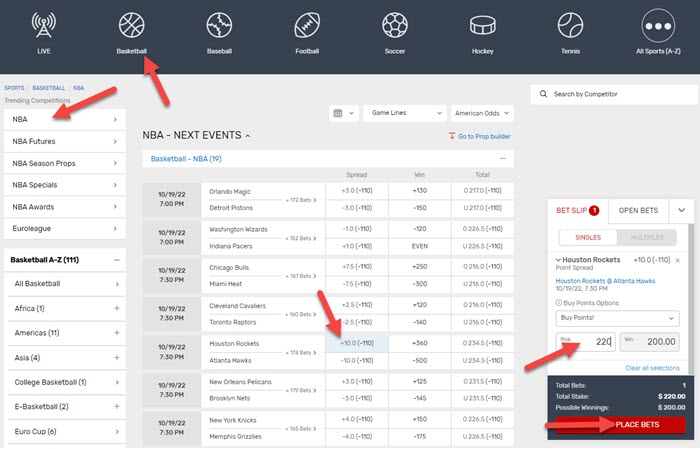Screen dimensions: 700x449
Task: Open the Buy Points dropdown
Action: pyautogui.click(x=617, y=317)
